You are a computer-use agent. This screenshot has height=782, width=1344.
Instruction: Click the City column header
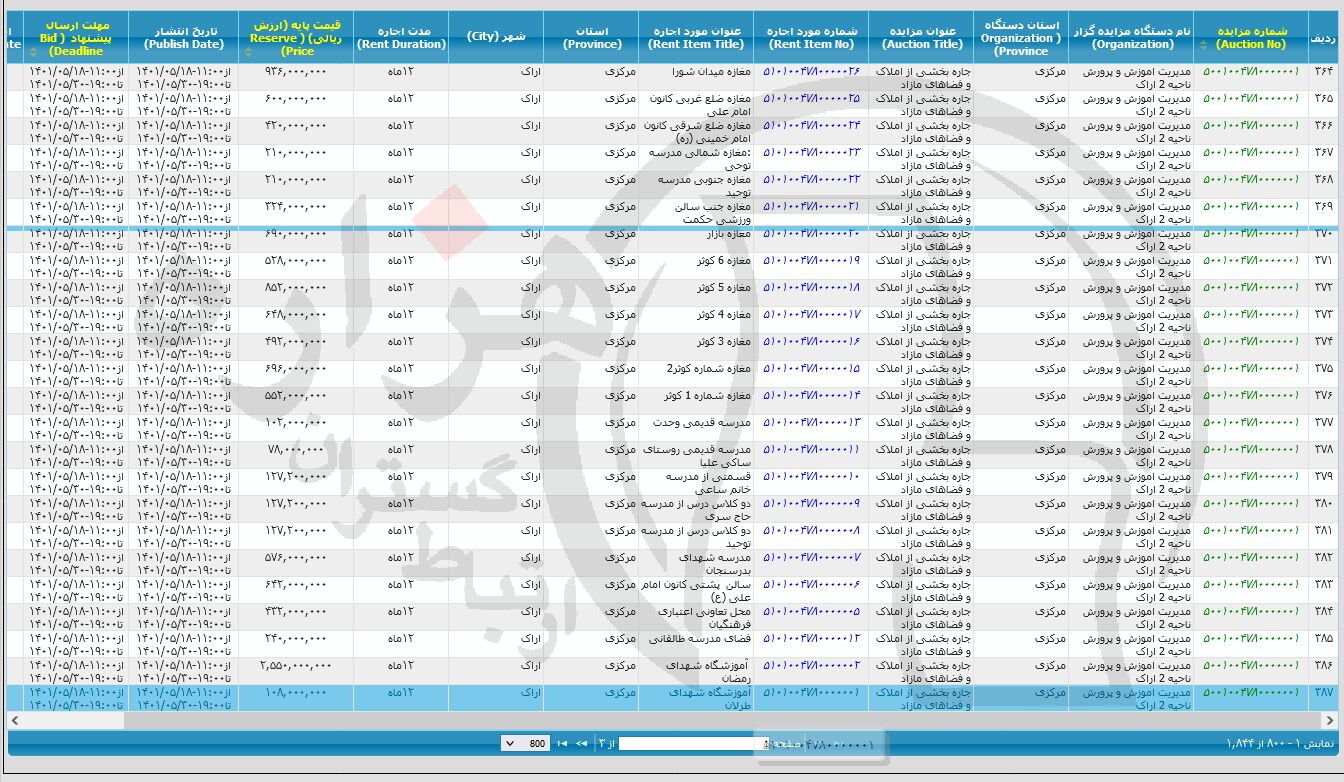click(x=496, y=38)
